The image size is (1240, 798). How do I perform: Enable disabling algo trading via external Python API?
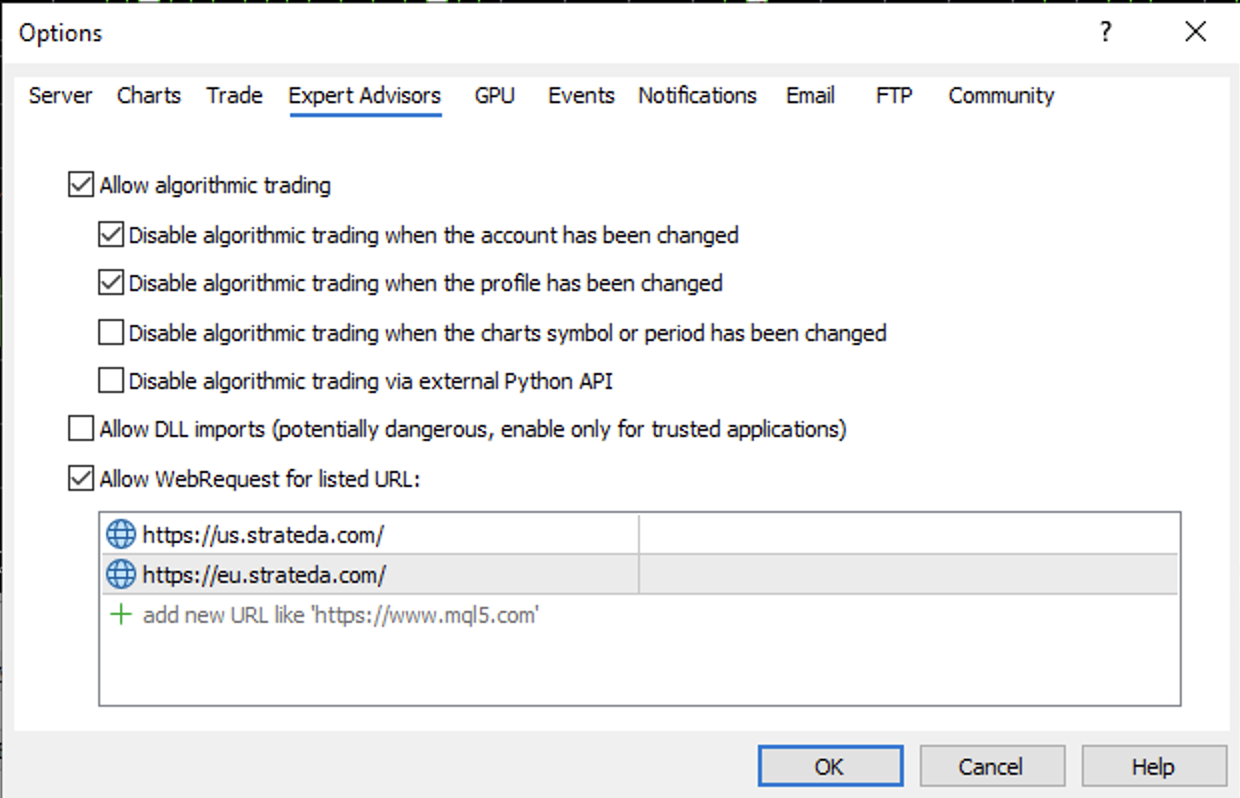coord(110,380)
